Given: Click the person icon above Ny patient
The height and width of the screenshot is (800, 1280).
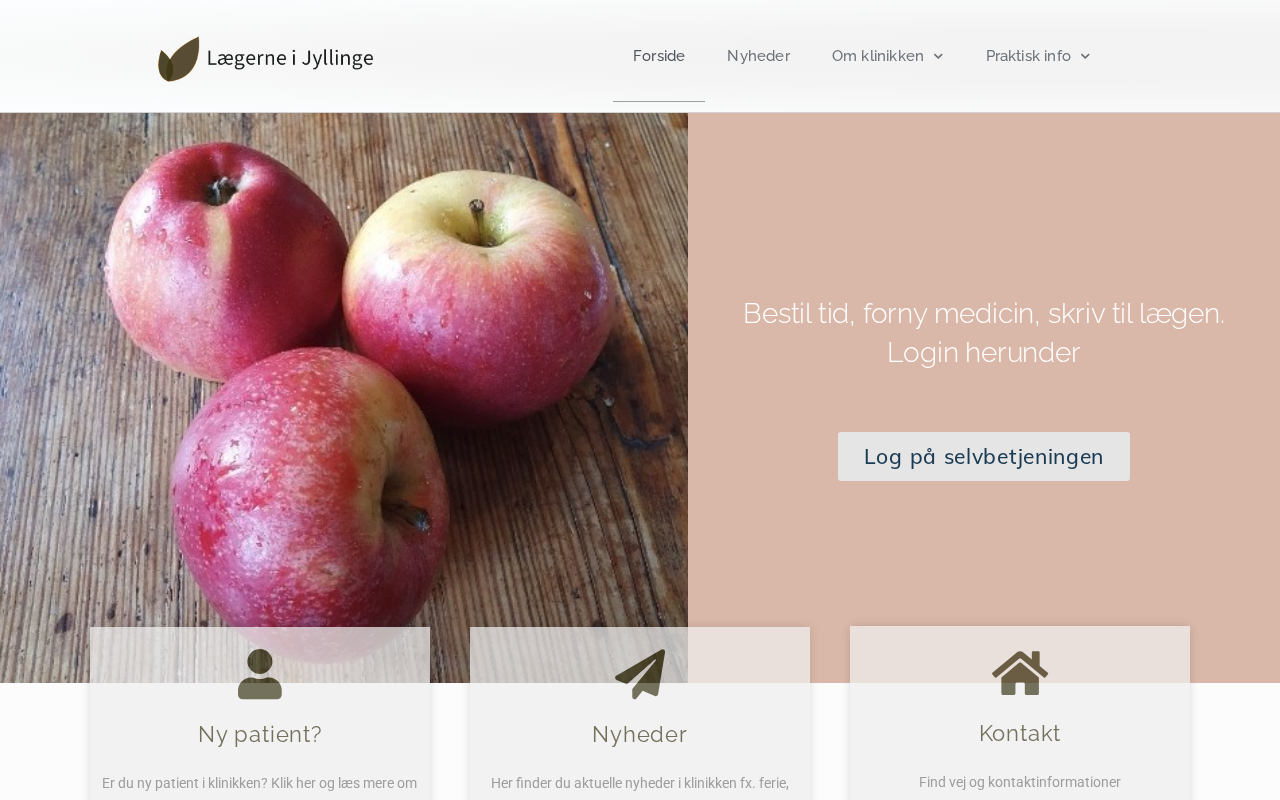Looking at the screenshot, I should tap(260, 674).
